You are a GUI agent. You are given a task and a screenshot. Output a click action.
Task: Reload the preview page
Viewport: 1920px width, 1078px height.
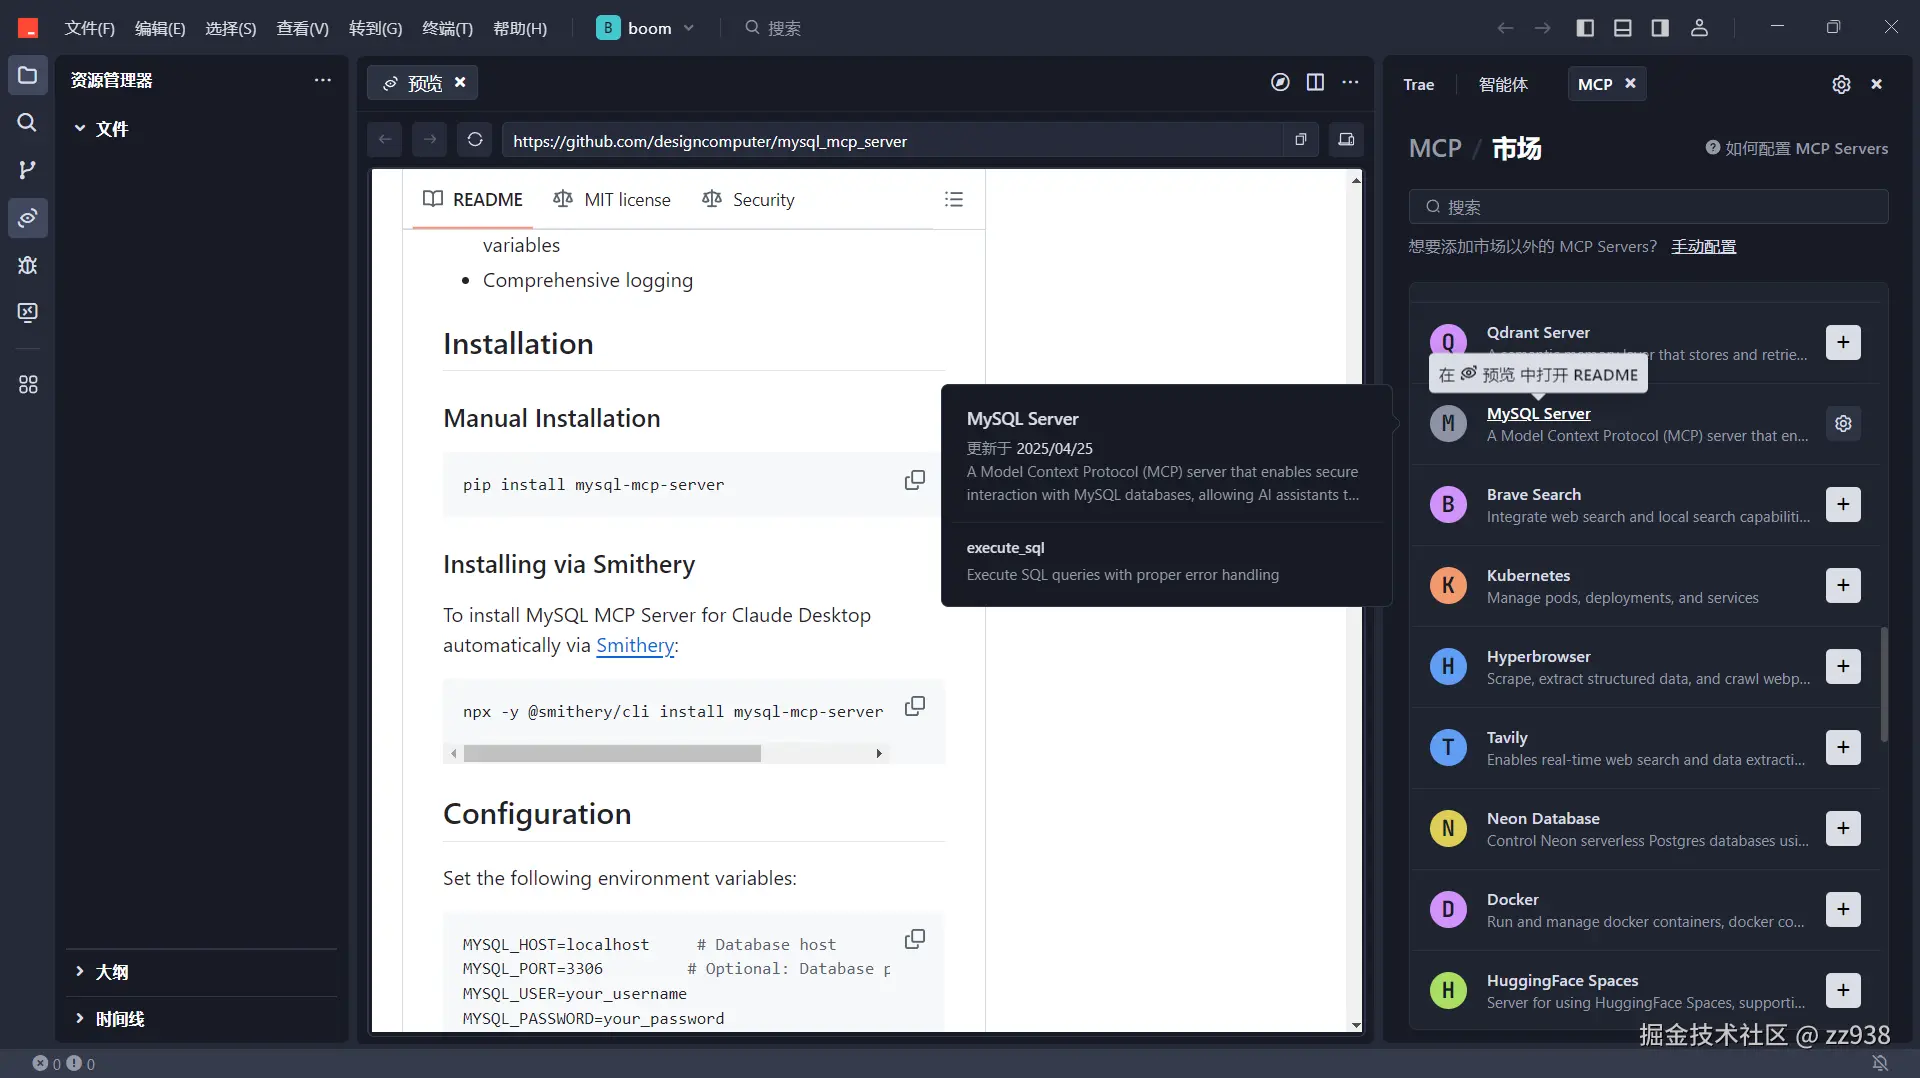click(x=475, y=140)
